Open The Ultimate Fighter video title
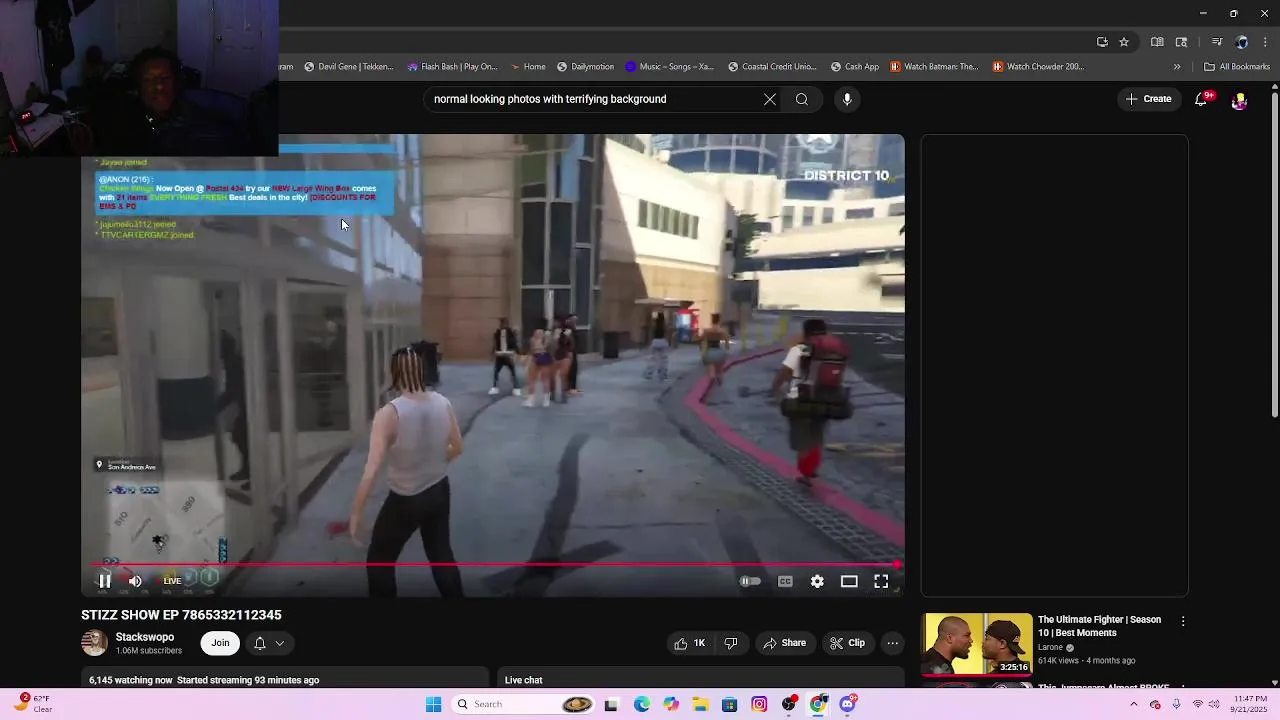This screenshot has height=720, width=1280. pyautogui.click(x=1099, y=626)
